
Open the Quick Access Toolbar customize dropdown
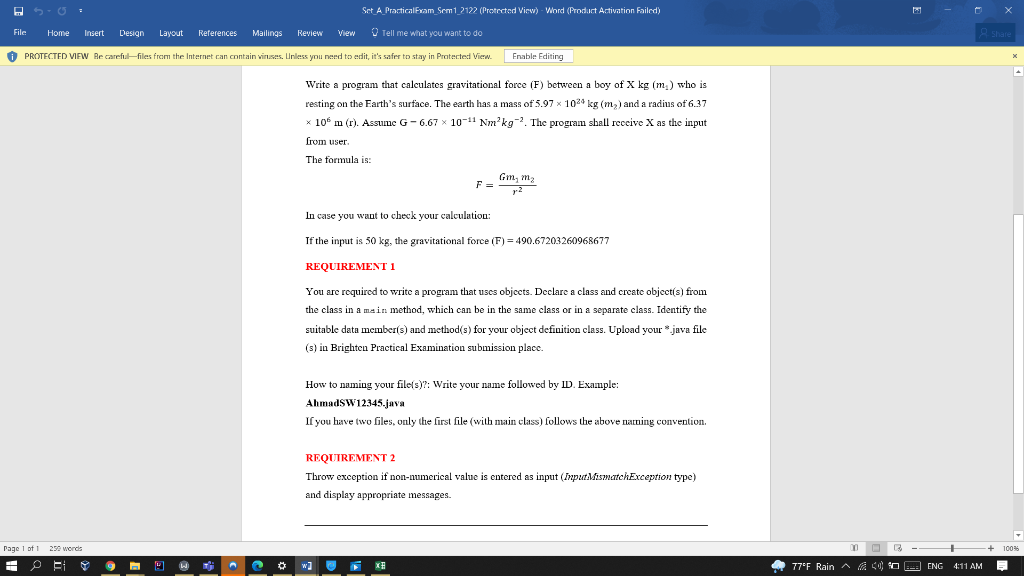coord(81,10)
